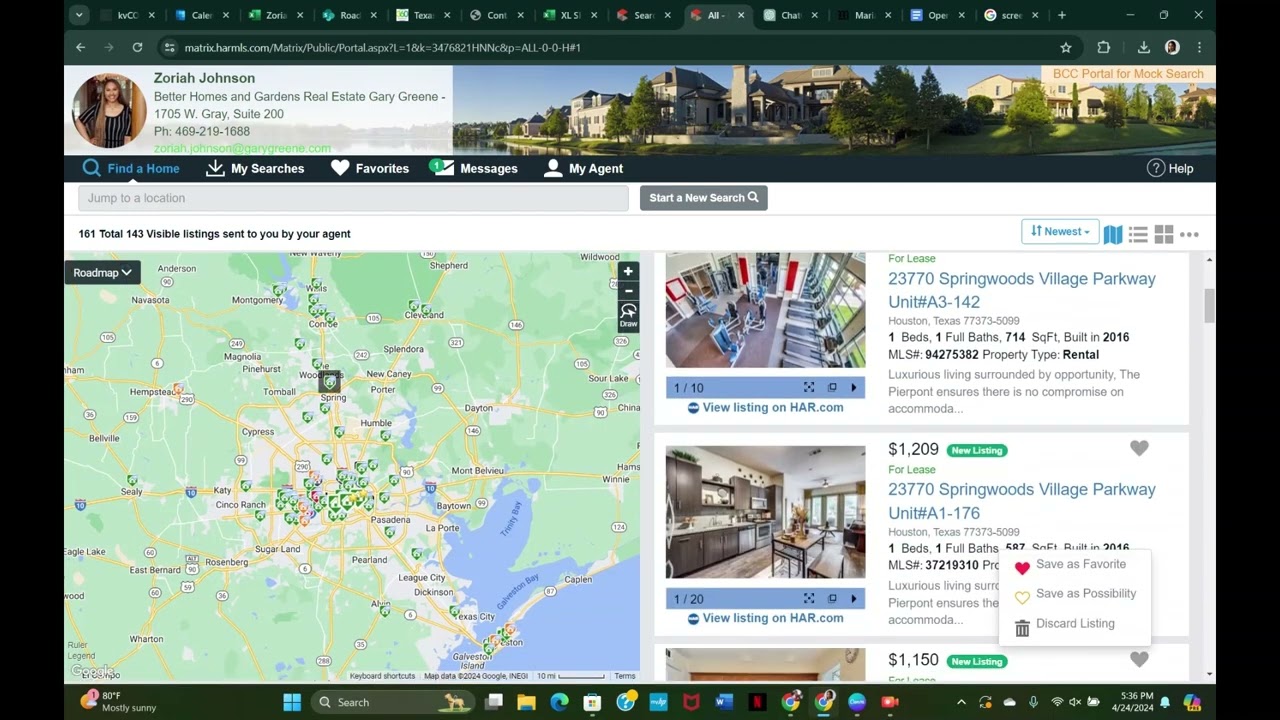Switch to map view icon
The width and height of the screenshot is (1280, 720).
click(x=1113, y=234)
